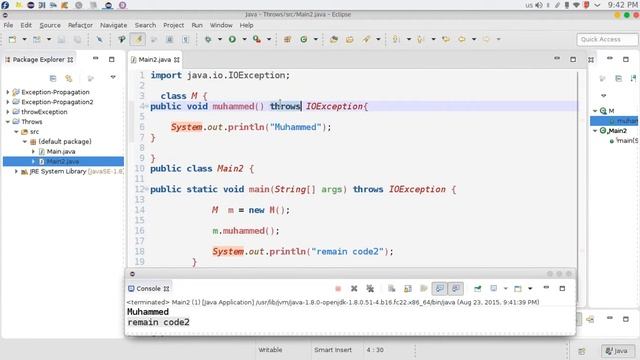This screenshot has width=640, height=360.
Task: Click Remove All Terminated Launches icon
Action: click(370, 289)
